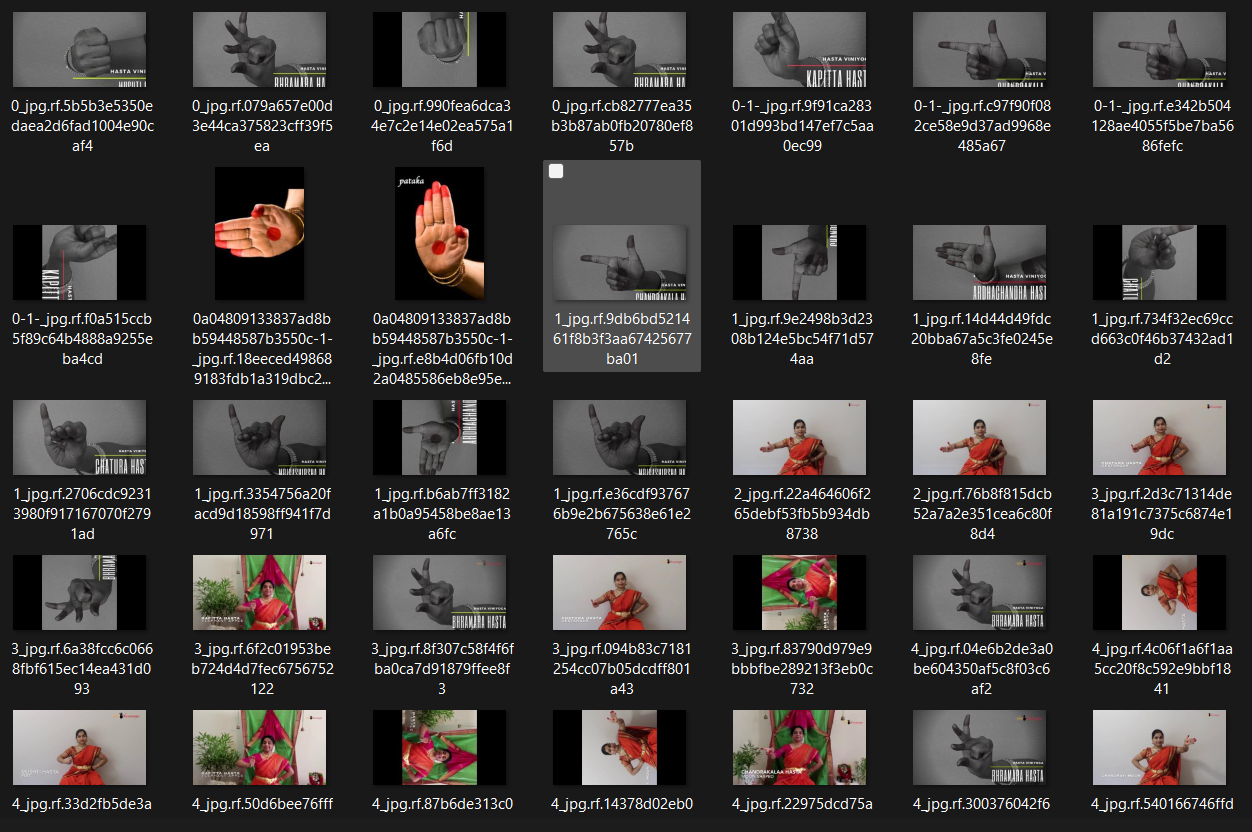
Task: Click thumbnail of 3_jpg.rf.6f2c01953be with green curtain
Action: [259, 593]
